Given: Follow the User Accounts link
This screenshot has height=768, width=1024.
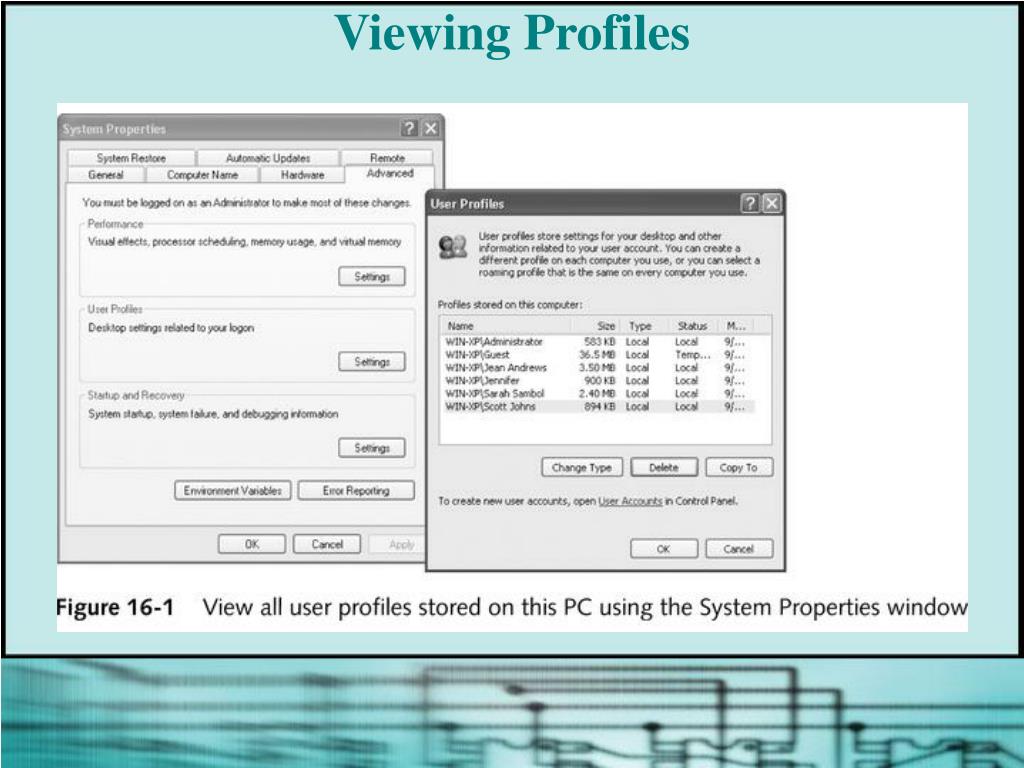Looking at the screenshot, I should coord(630,501).
